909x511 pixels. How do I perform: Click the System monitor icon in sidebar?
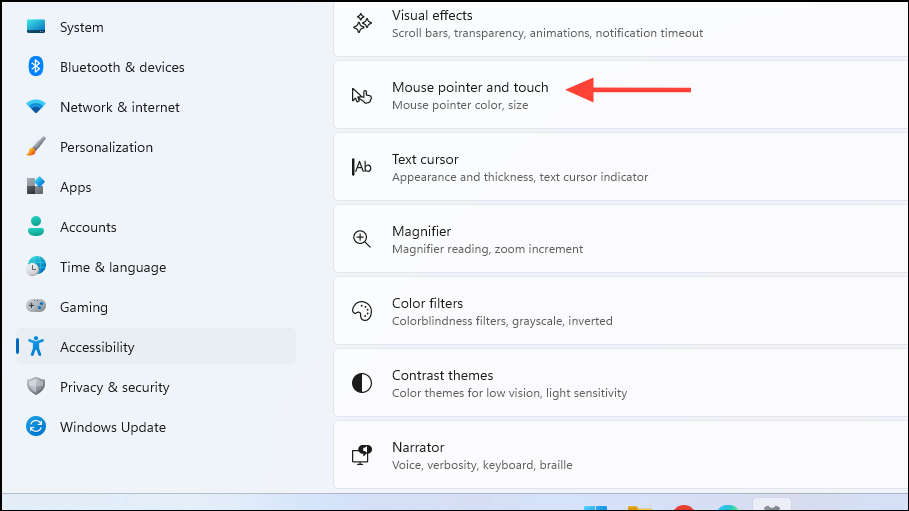click(36, 27)
